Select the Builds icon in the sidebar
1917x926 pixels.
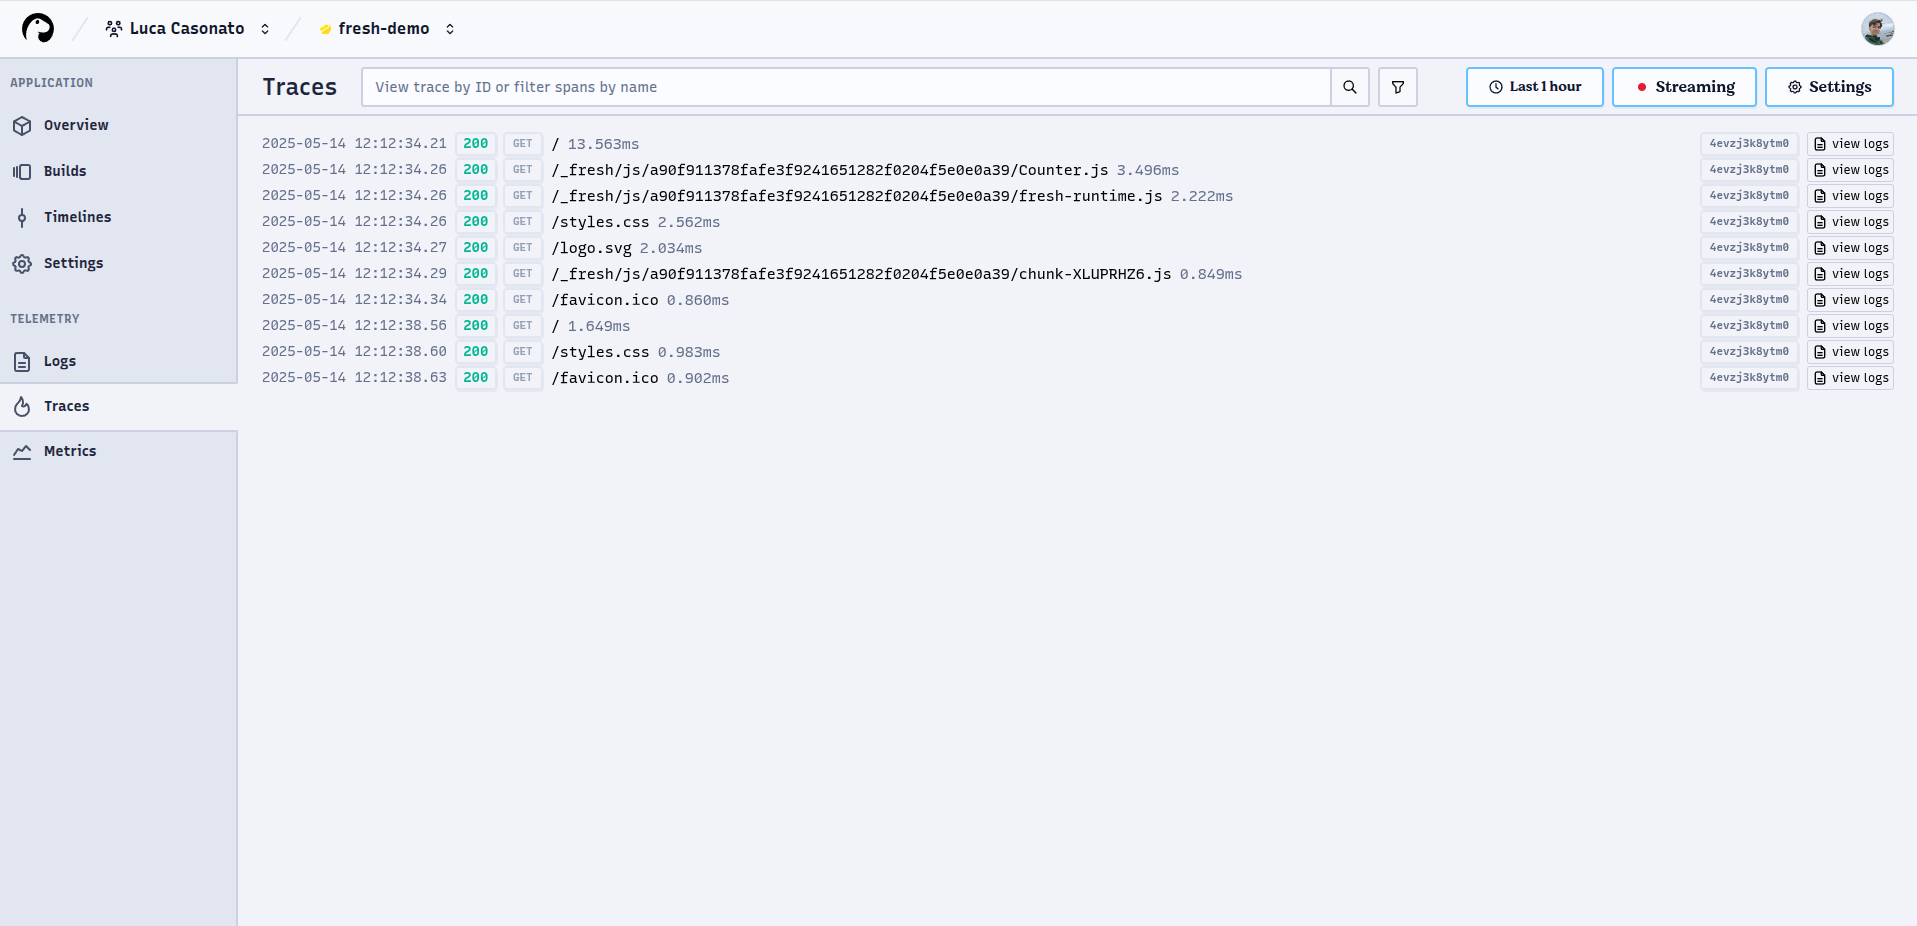click(x=22, y=171)
